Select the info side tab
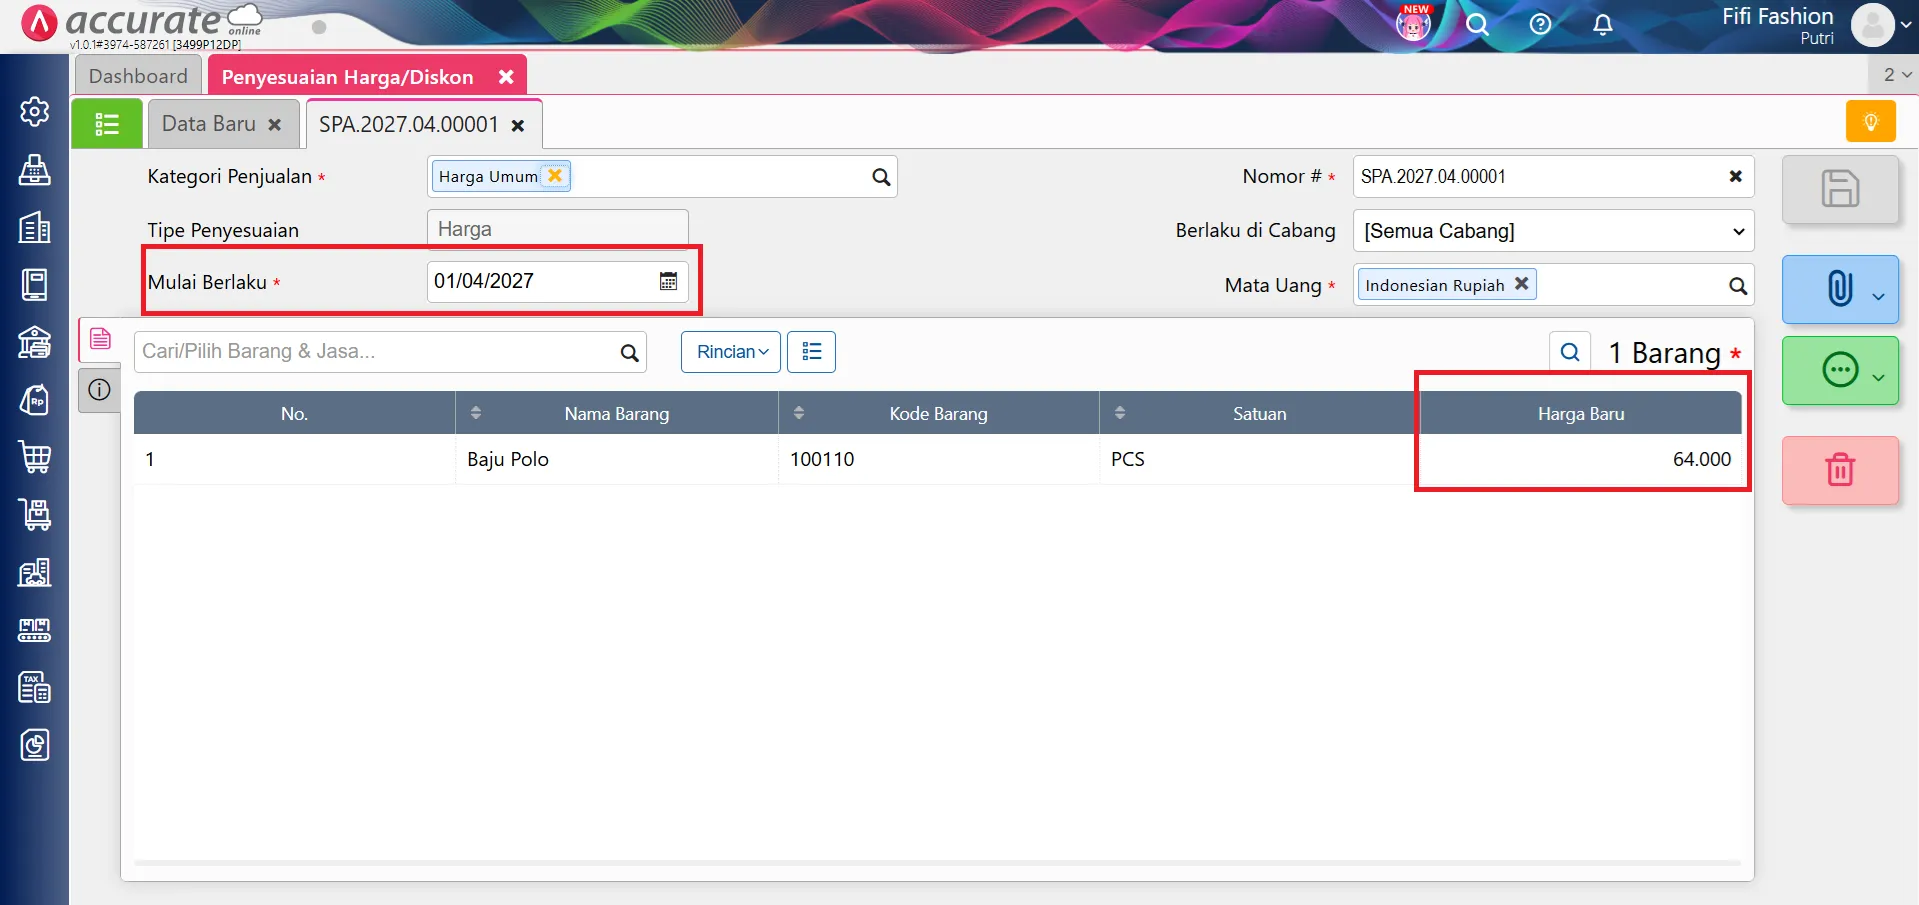Screen dimensions: 1919x905 (100, 390)
